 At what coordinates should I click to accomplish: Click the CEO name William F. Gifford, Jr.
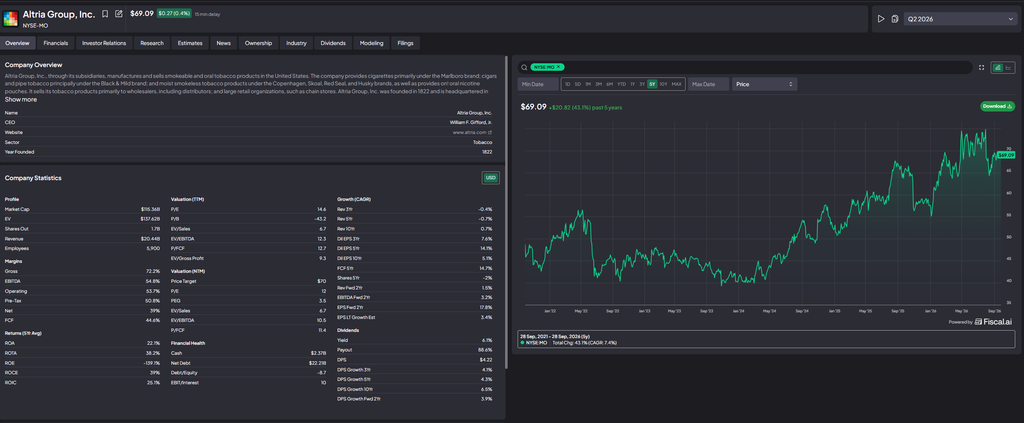(471, 123)
